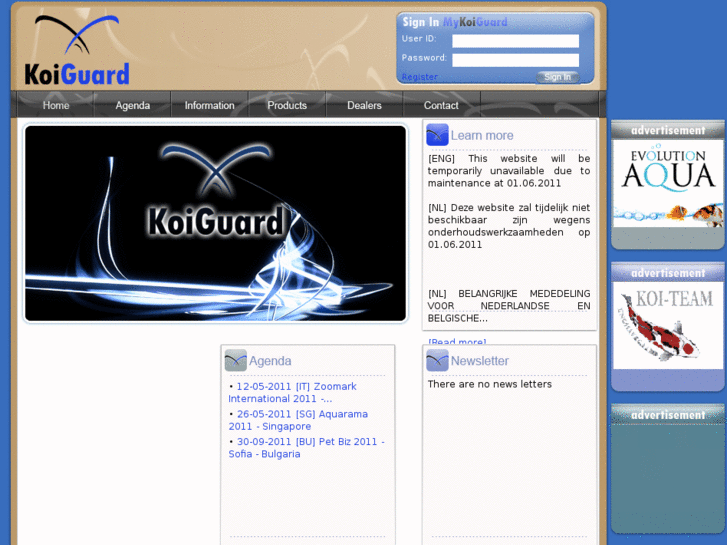
Task: Click the 'Sign In MyKoiGuard' heading
Action: [x=455, y=22]
